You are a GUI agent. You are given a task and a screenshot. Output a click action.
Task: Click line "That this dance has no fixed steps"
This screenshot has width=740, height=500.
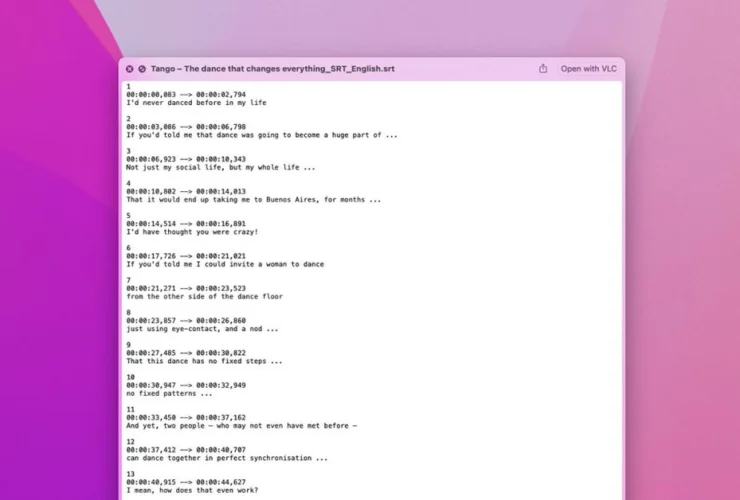click(204, 361)
